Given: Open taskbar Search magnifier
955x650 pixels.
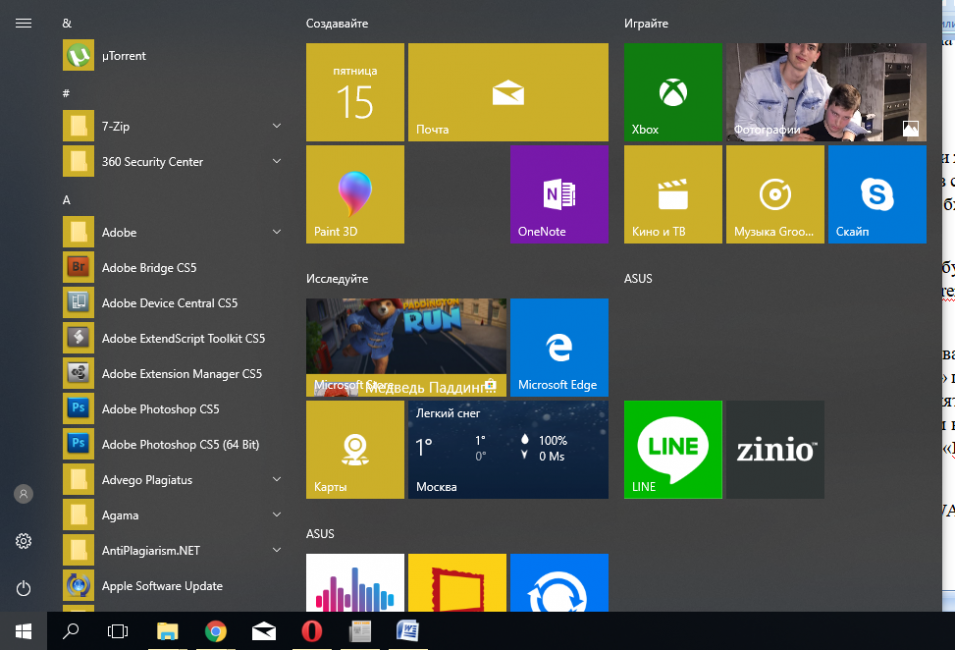Looking at the screenshot, I should [71, 631].
